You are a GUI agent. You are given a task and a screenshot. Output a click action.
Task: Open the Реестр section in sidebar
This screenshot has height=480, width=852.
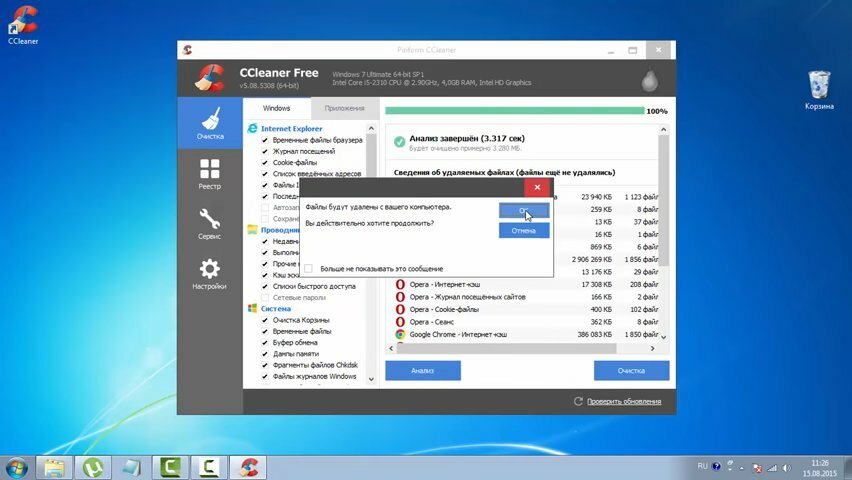[210, 174]
